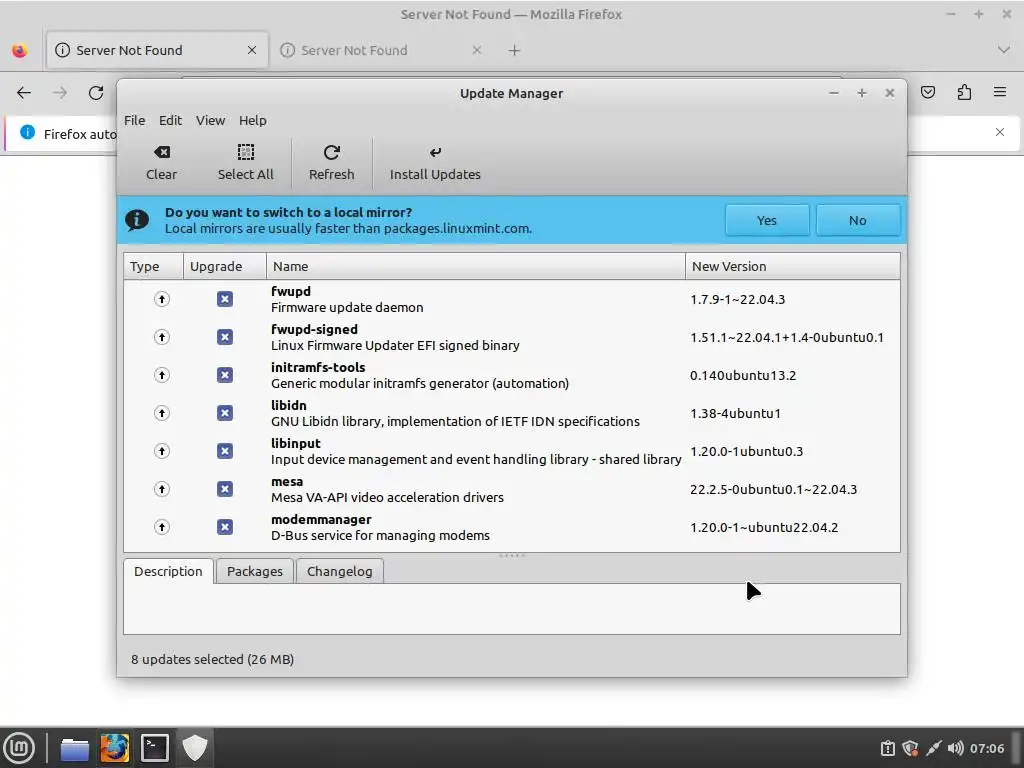Click the update type icon for libinput
The height and width of the screenshot is (768, 1024).
pyautogui.click(x=162, y=451)
